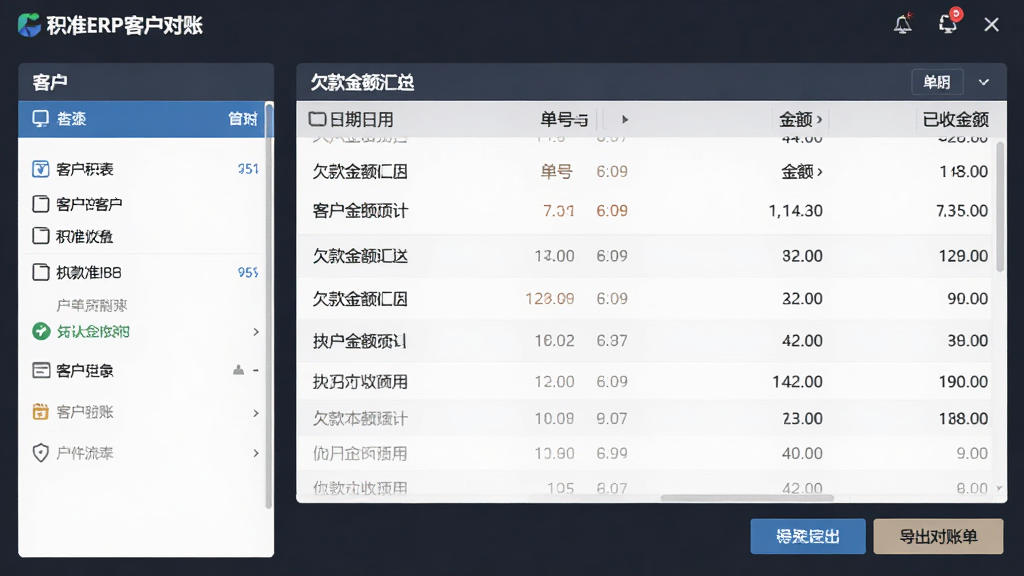Viewport: 1024px width, 576px height.
Task: Toggle the select-all checkbox in 日期日用 header
Action: tap(317, 119)
